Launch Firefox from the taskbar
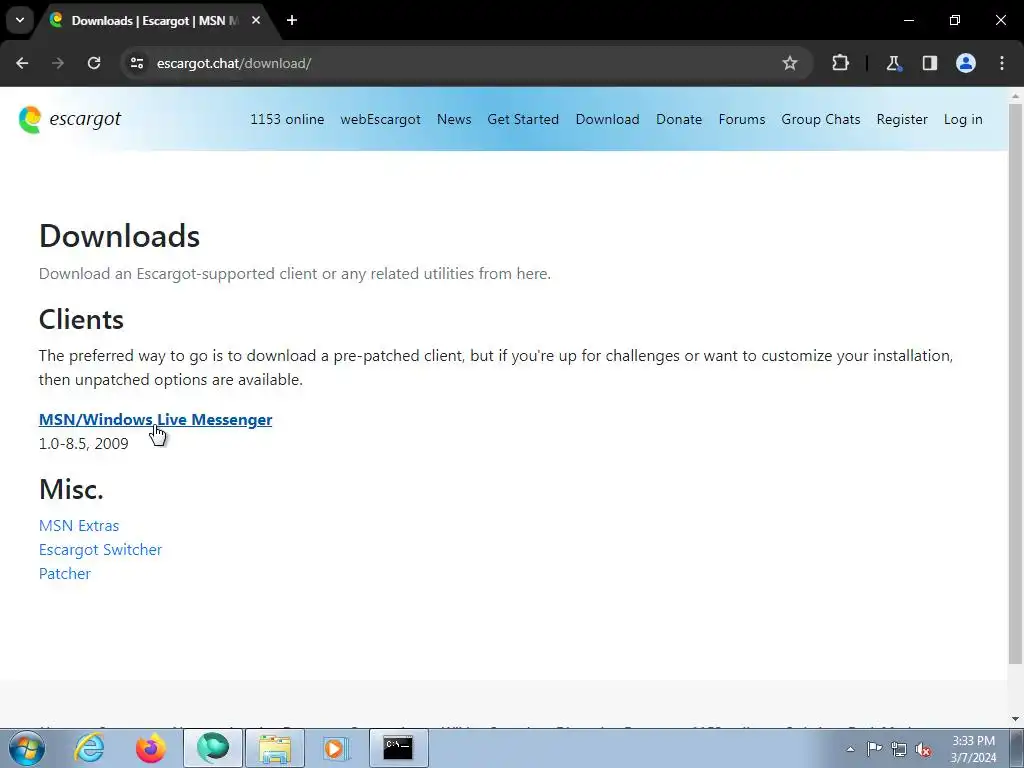This screenshot has height=768, width=1024. 151,748
